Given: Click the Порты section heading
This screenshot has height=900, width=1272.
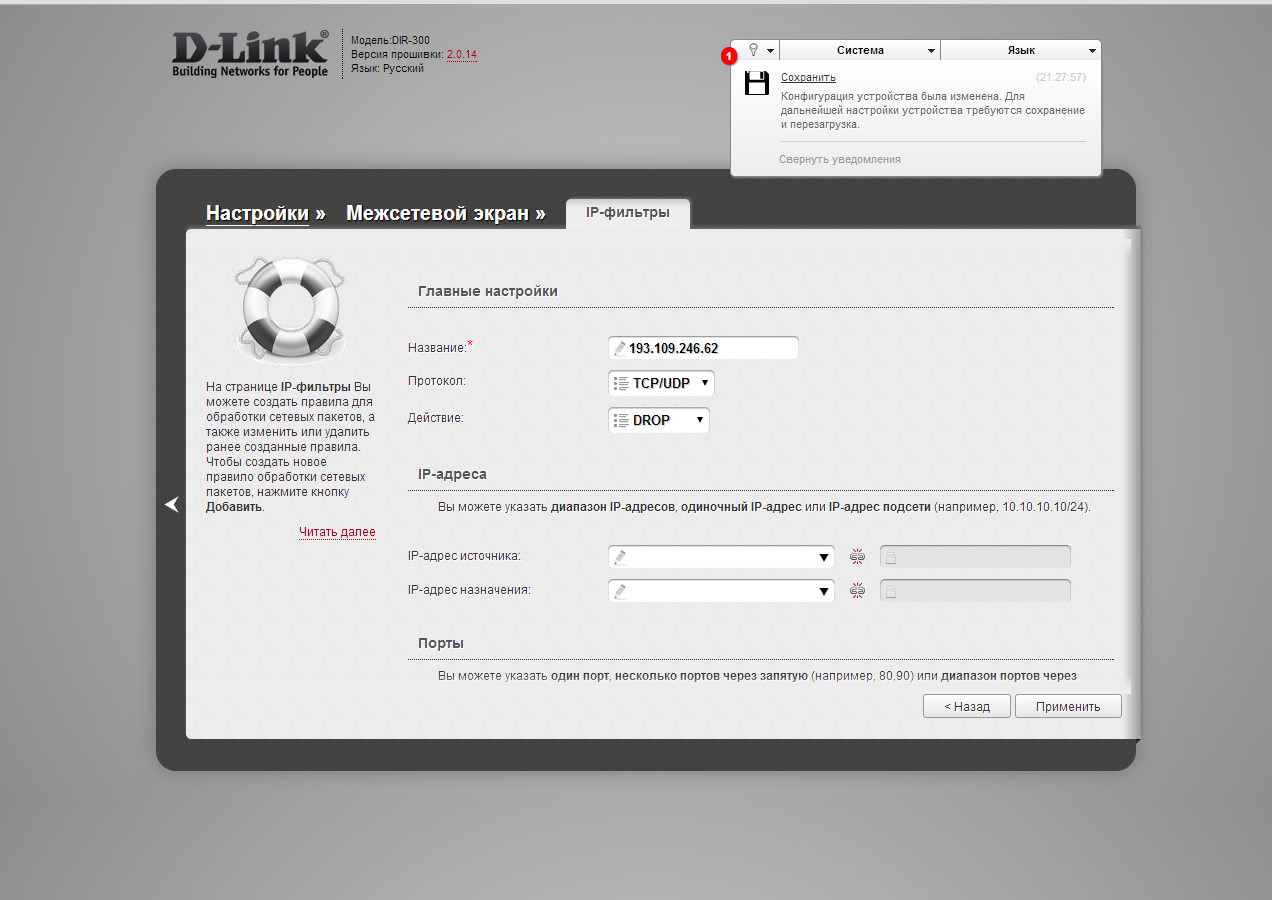Looking at the screenshot, I should [441, 643].
